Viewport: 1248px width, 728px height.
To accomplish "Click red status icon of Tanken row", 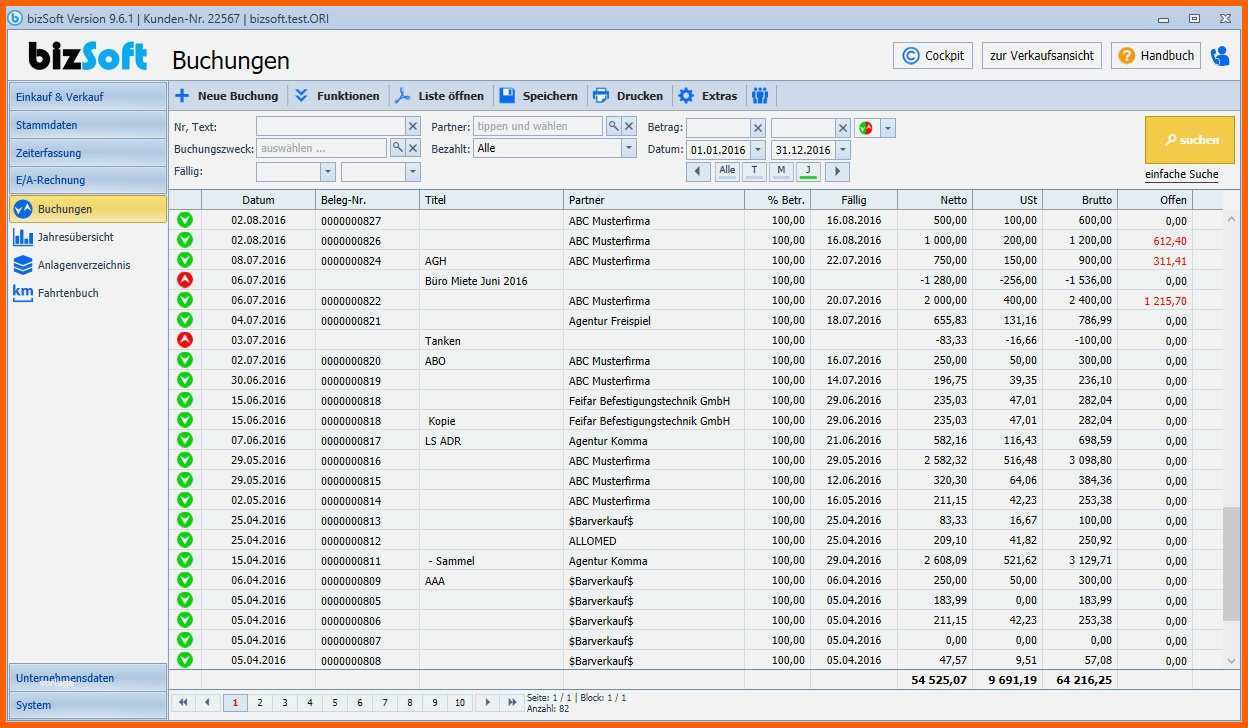I will (185, 340).
